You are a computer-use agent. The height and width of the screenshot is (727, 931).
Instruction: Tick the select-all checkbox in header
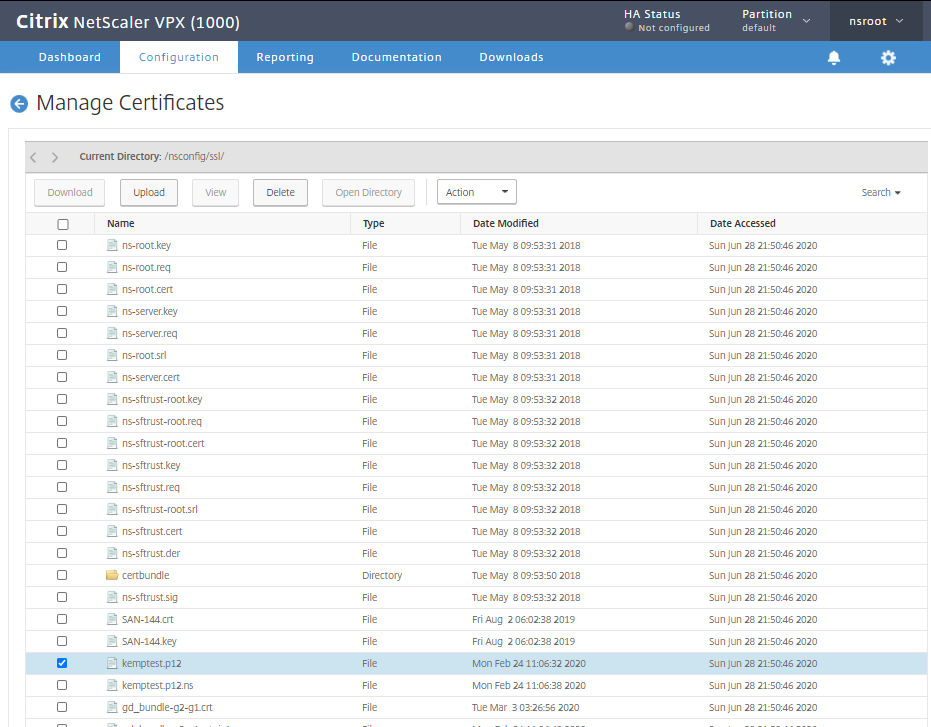[x=62, y=224]
